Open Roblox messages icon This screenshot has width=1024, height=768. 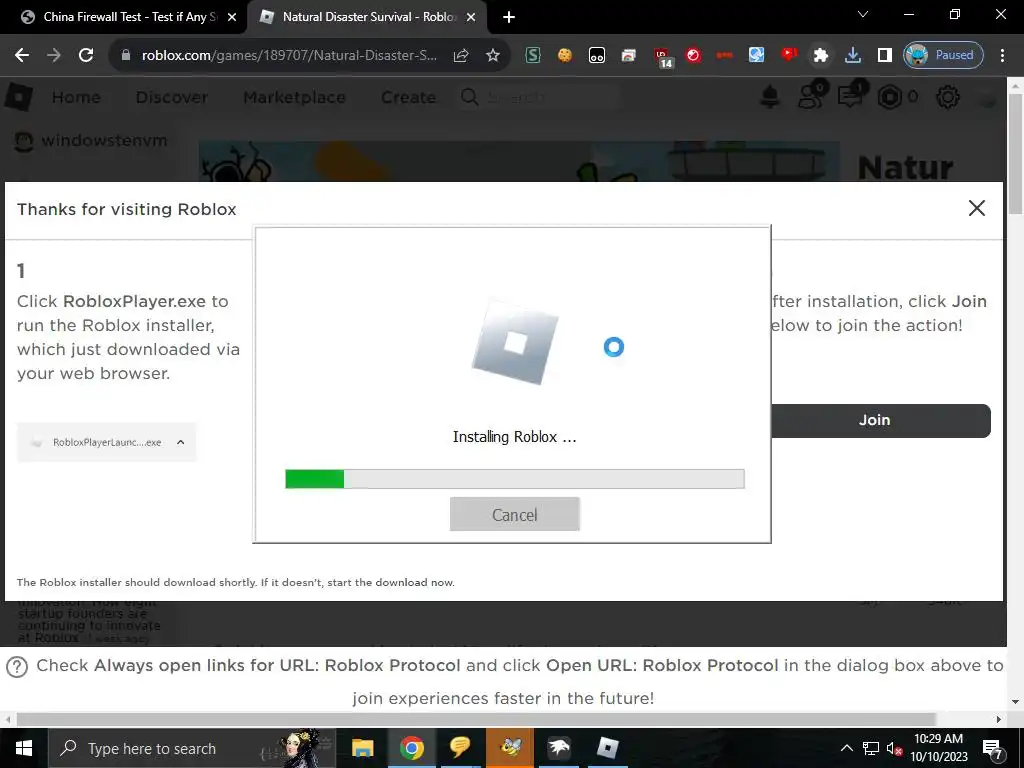point(851,96)
